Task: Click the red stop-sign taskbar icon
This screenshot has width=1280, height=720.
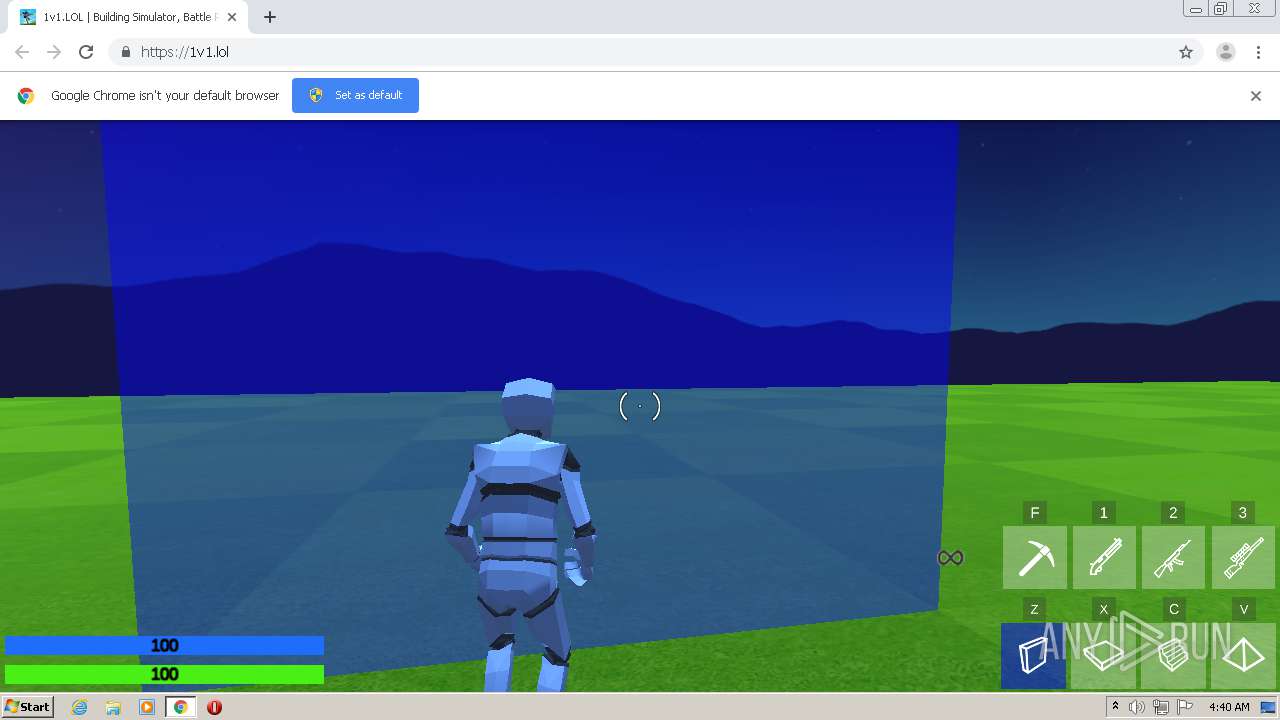Action: click(x=214, y=707)
